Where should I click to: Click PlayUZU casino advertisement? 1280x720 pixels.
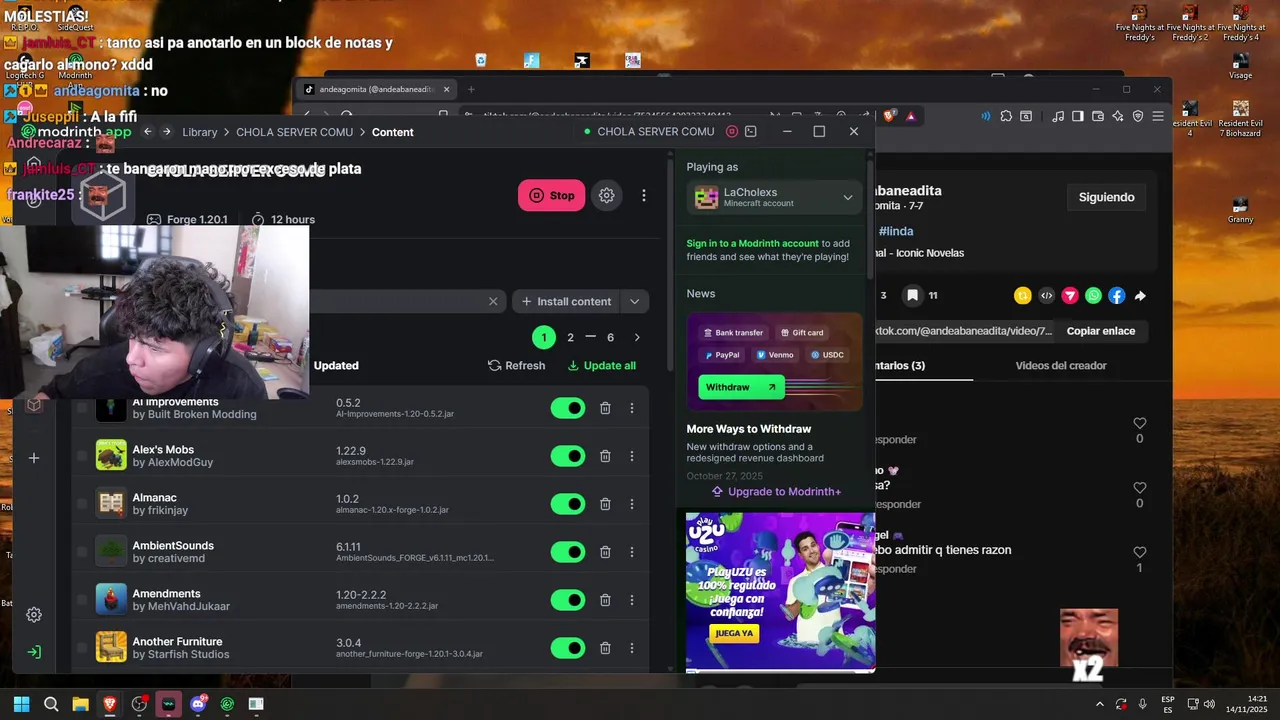pos(780,591)
